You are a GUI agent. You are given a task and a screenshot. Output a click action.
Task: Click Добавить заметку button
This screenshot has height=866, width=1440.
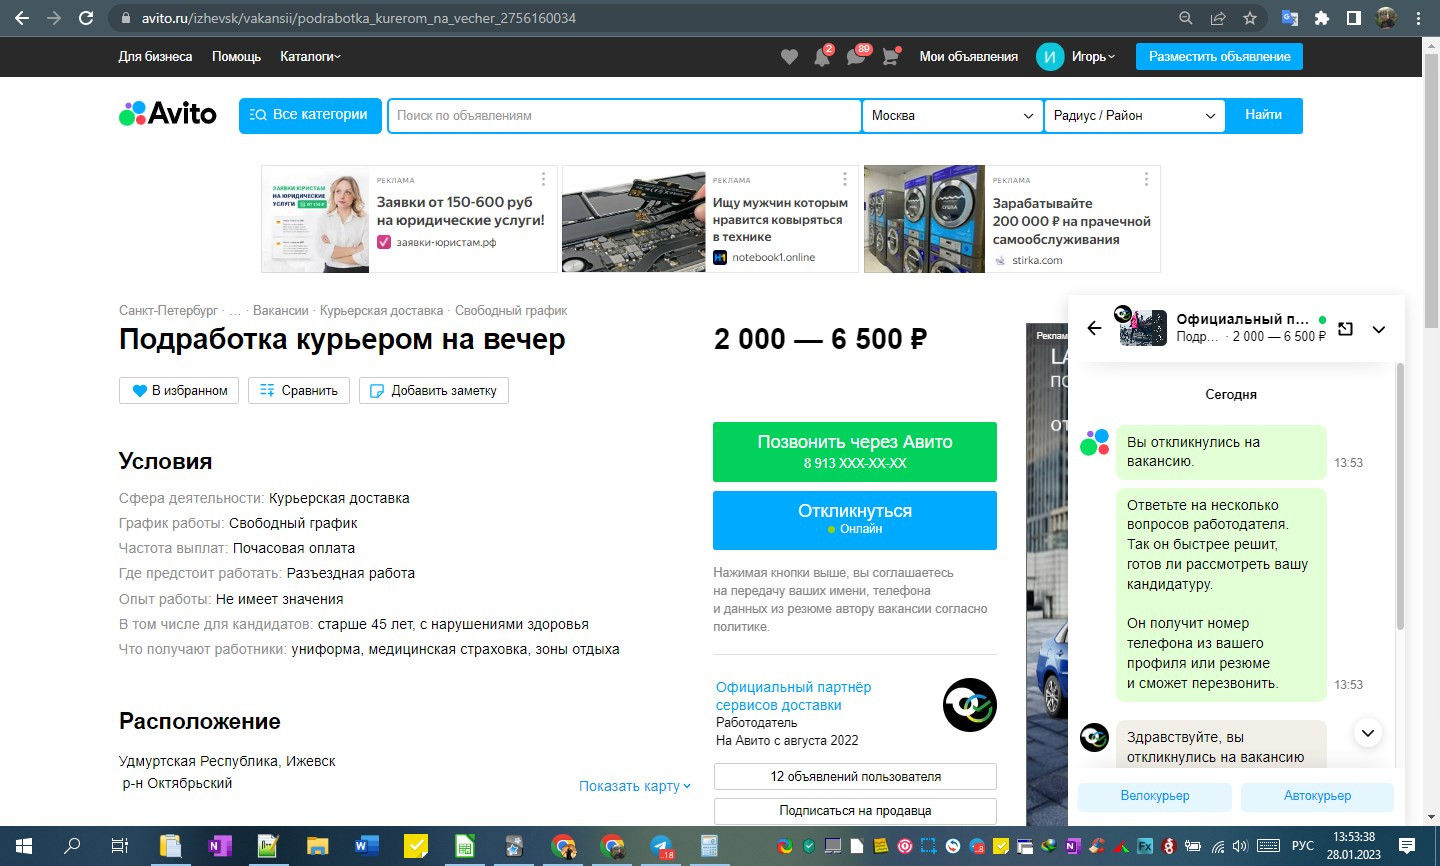point(434,390)
